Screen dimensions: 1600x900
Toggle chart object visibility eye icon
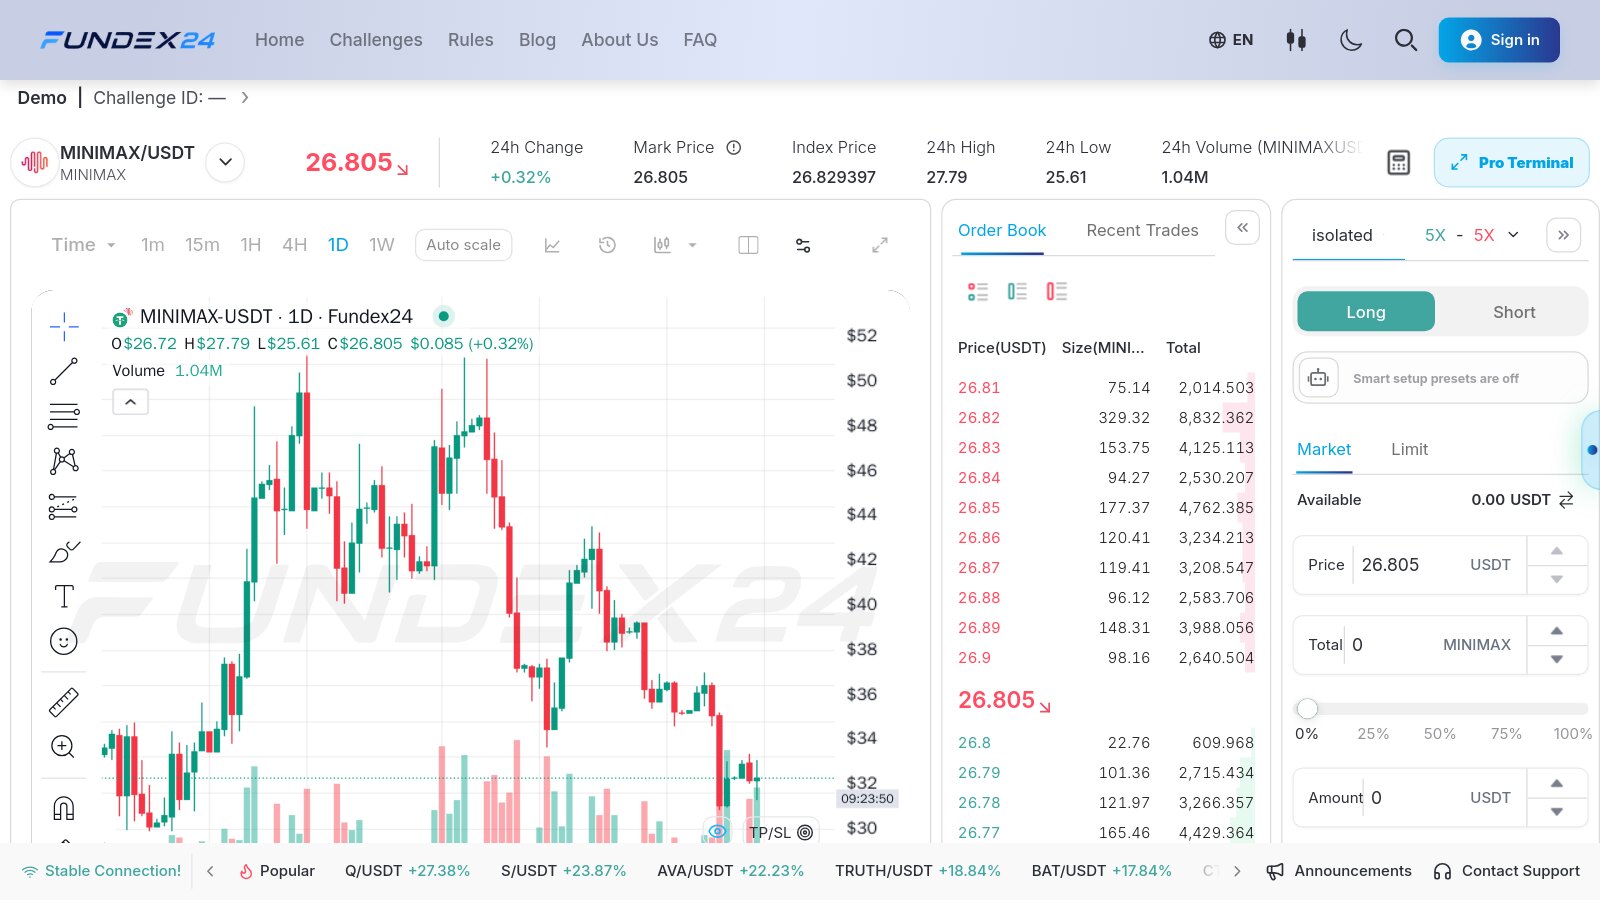[x=717, y=831]
